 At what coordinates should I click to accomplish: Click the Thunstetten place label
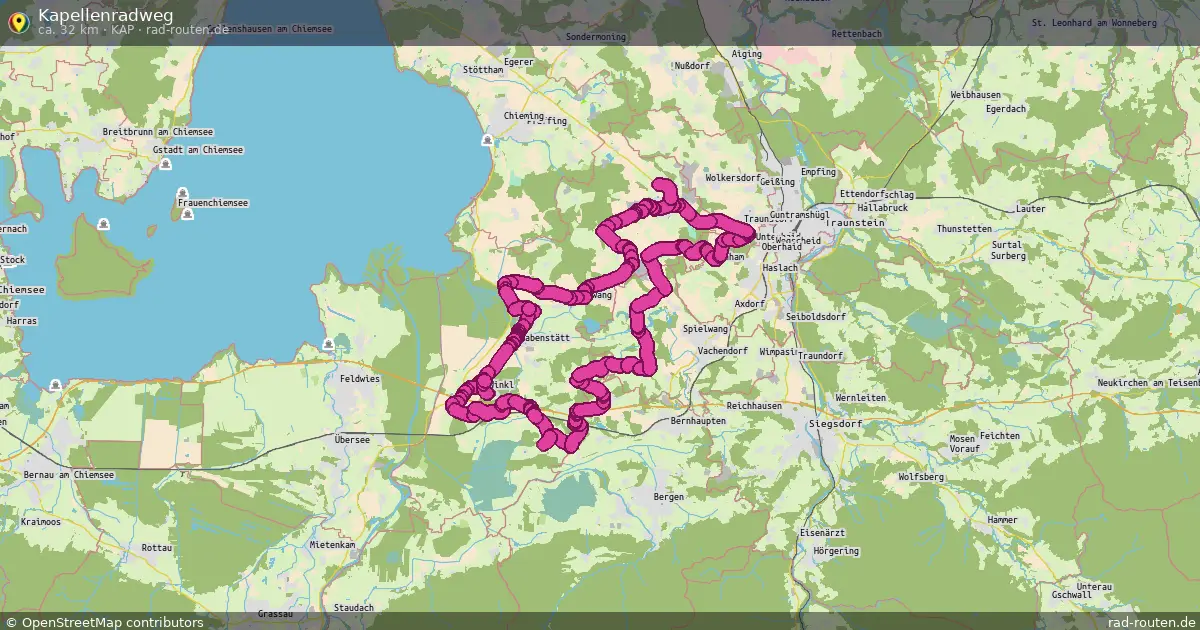tap(964, 229)
